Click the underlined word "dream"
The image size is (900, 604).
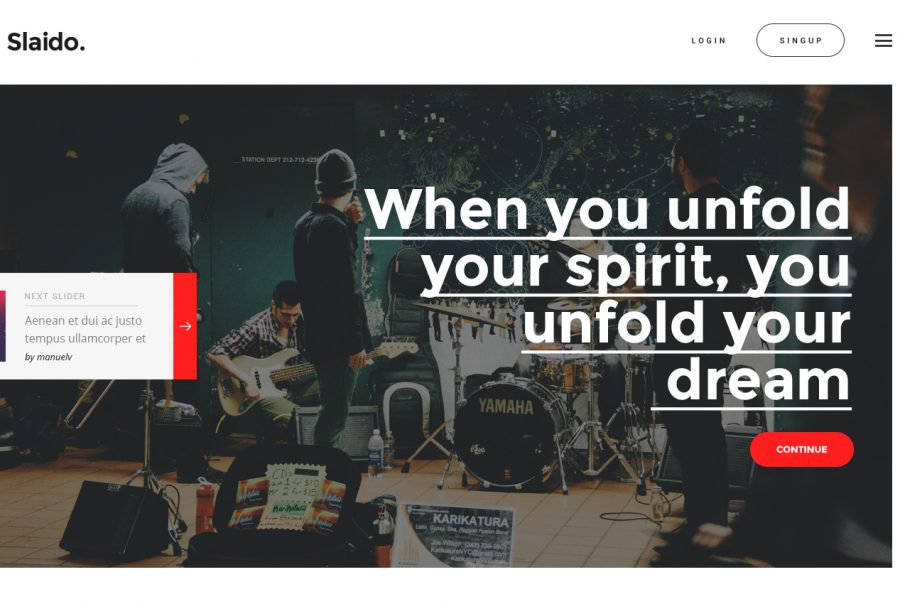[x=758, y=380]
